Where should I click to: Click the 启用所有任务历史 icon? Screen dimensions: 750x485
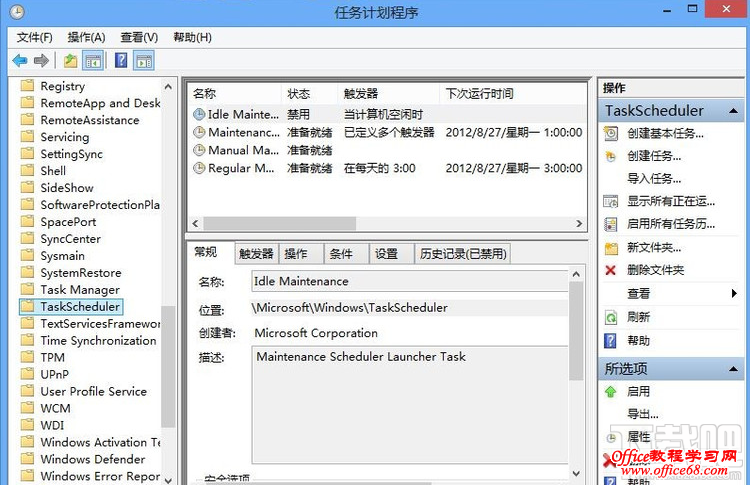coord(611,224)
